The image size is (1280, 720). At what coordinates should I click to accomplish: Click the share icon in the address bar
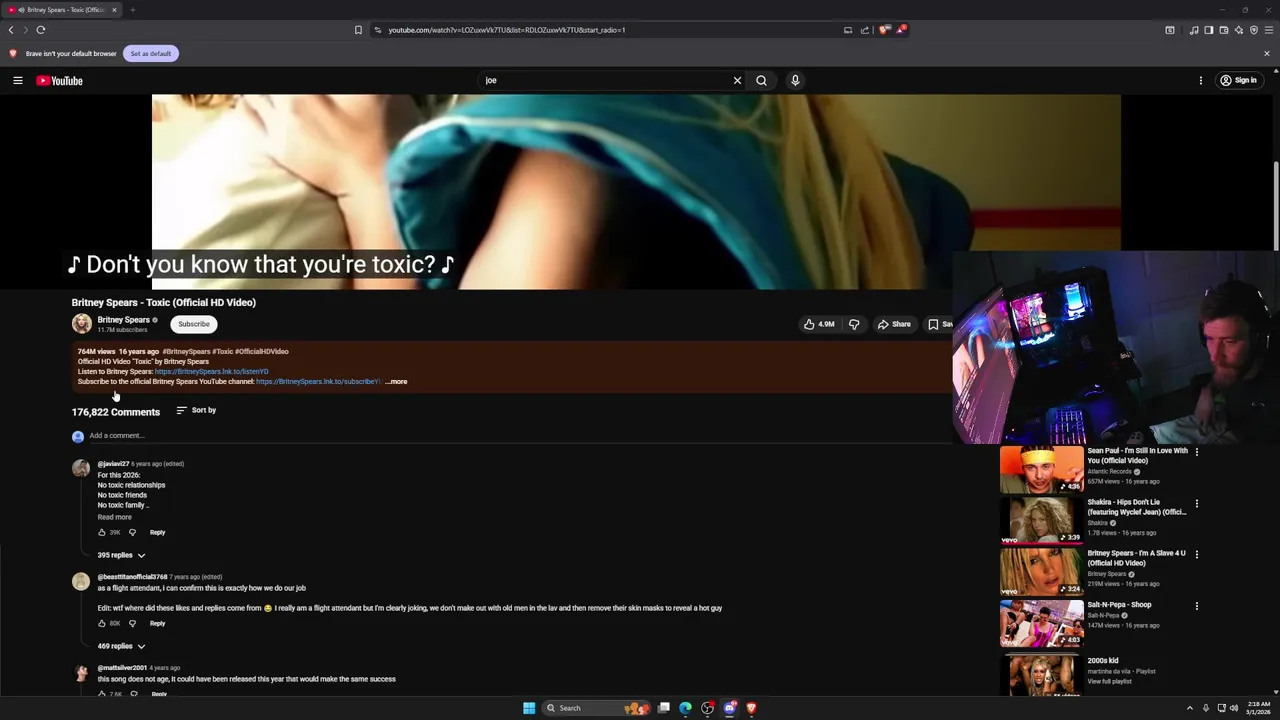[x=865, y=30]
